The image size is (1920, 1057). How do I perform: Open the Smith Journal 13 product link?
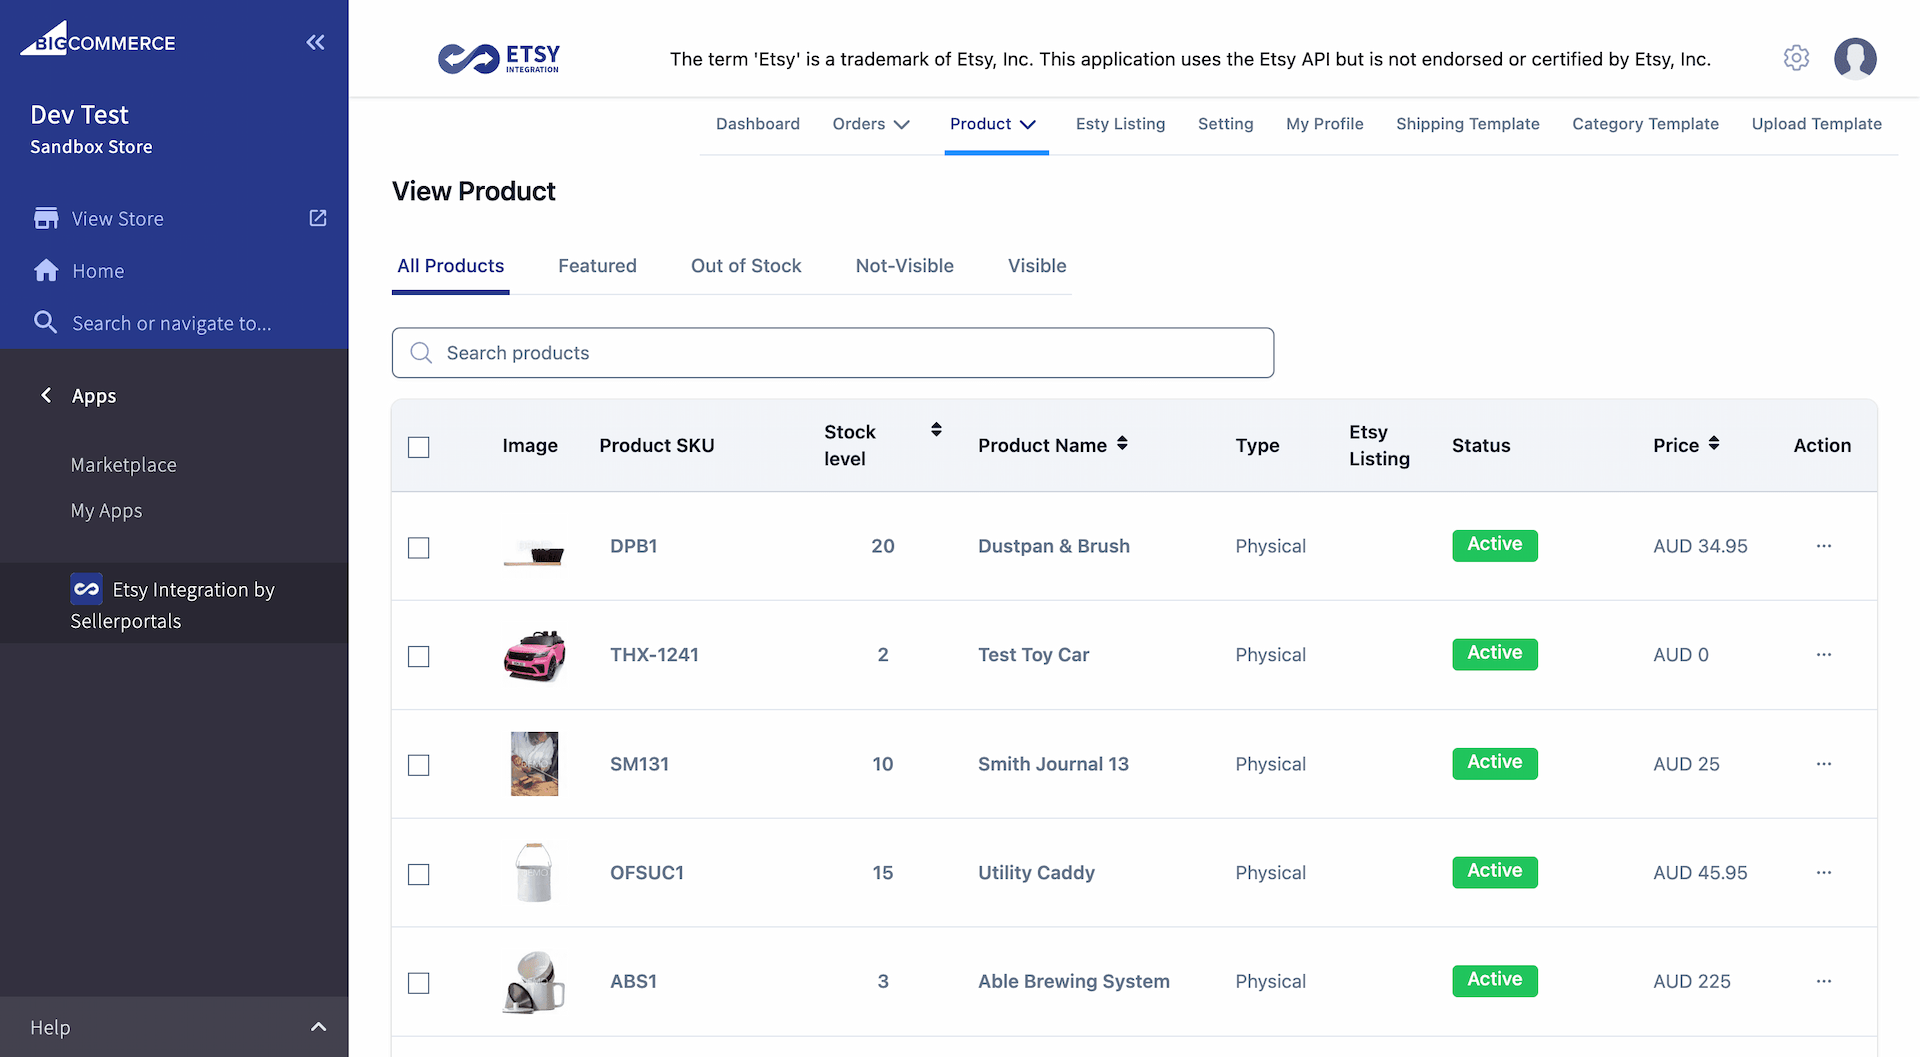(1053, 764)
